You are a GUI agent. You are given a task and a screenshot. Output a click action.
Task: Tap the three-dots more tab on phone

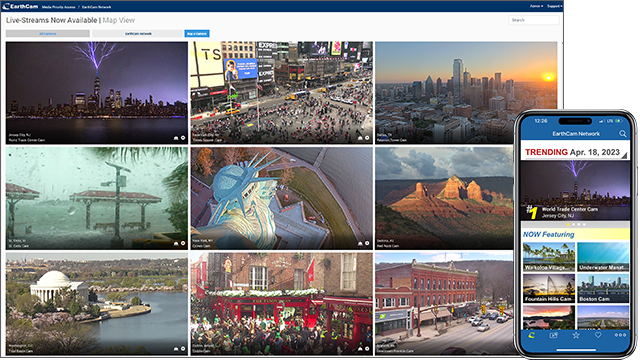[620, 335]
